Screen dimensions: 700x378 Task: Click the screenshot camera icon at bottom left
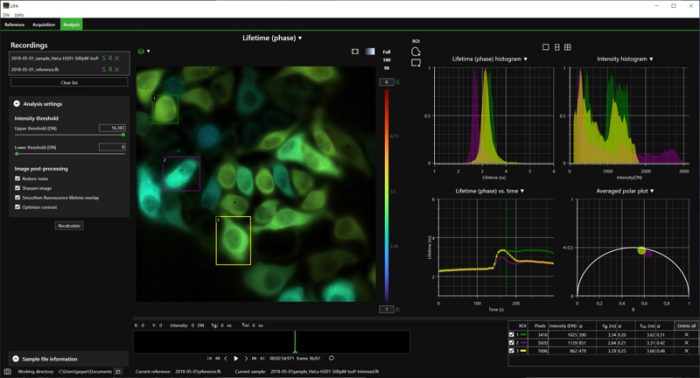[x=7, y=371]
